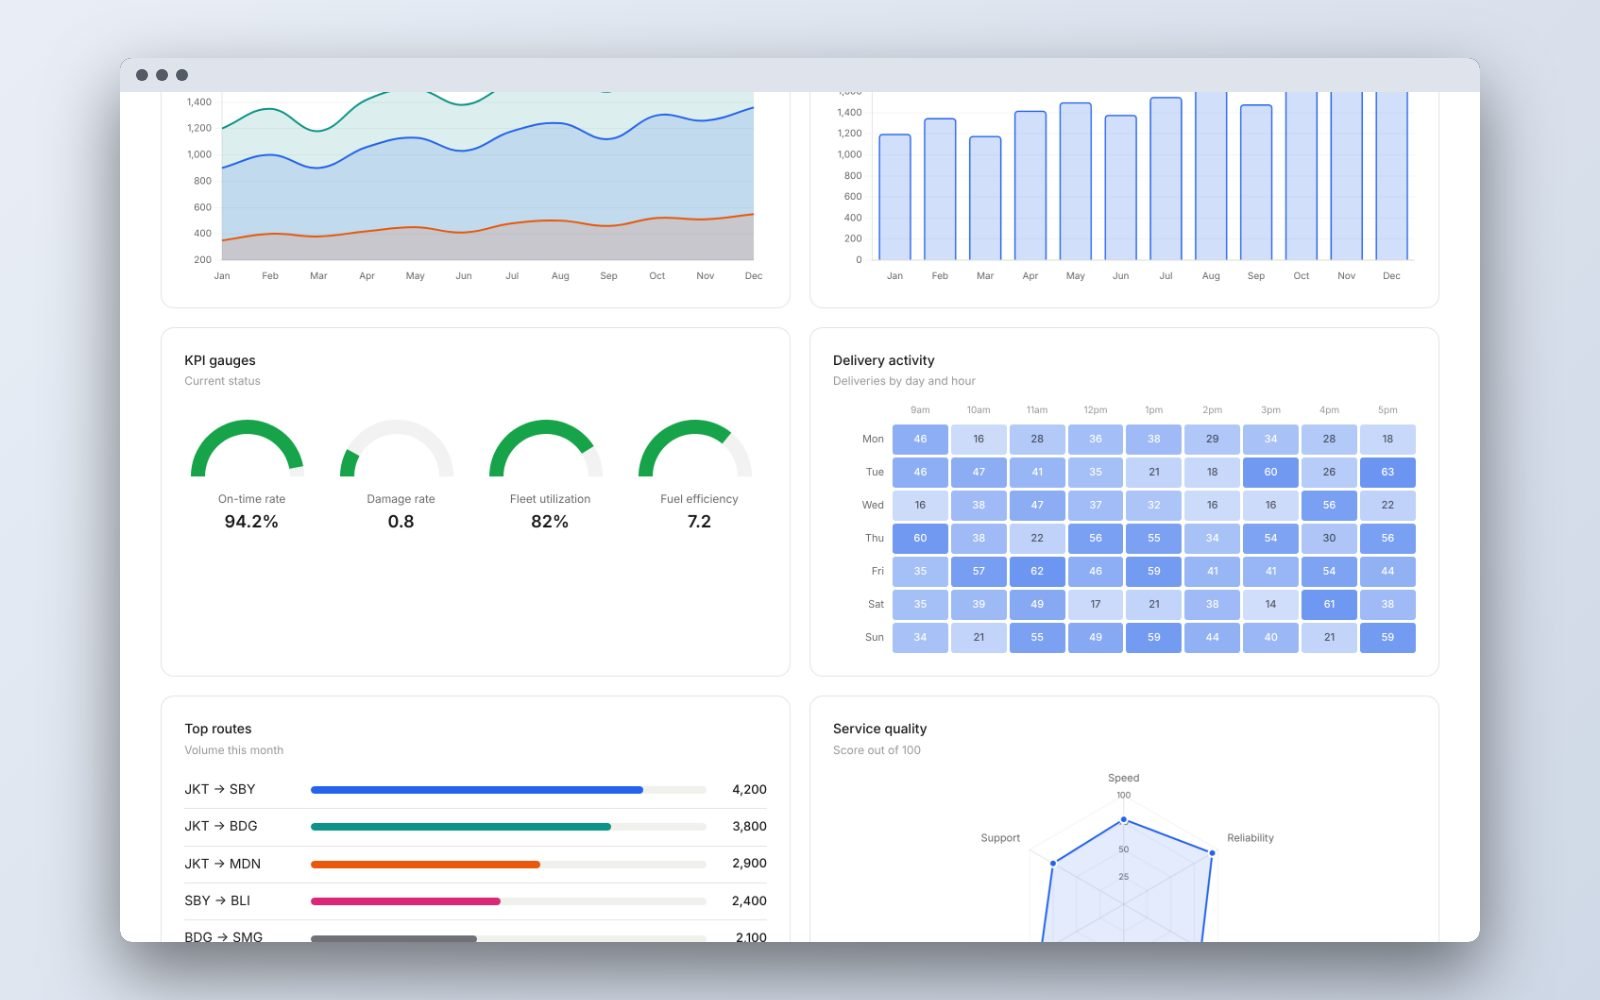Select the SBY → BLI route label

tap(217, 900)
